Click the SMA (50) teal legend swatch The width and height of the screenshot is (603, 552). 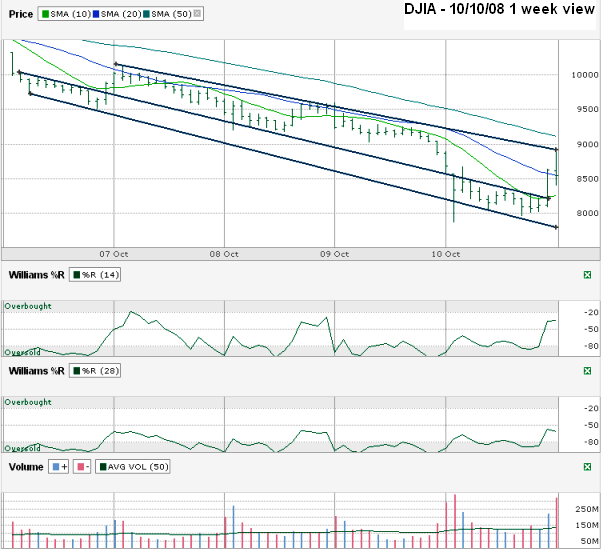click(147, 14)
